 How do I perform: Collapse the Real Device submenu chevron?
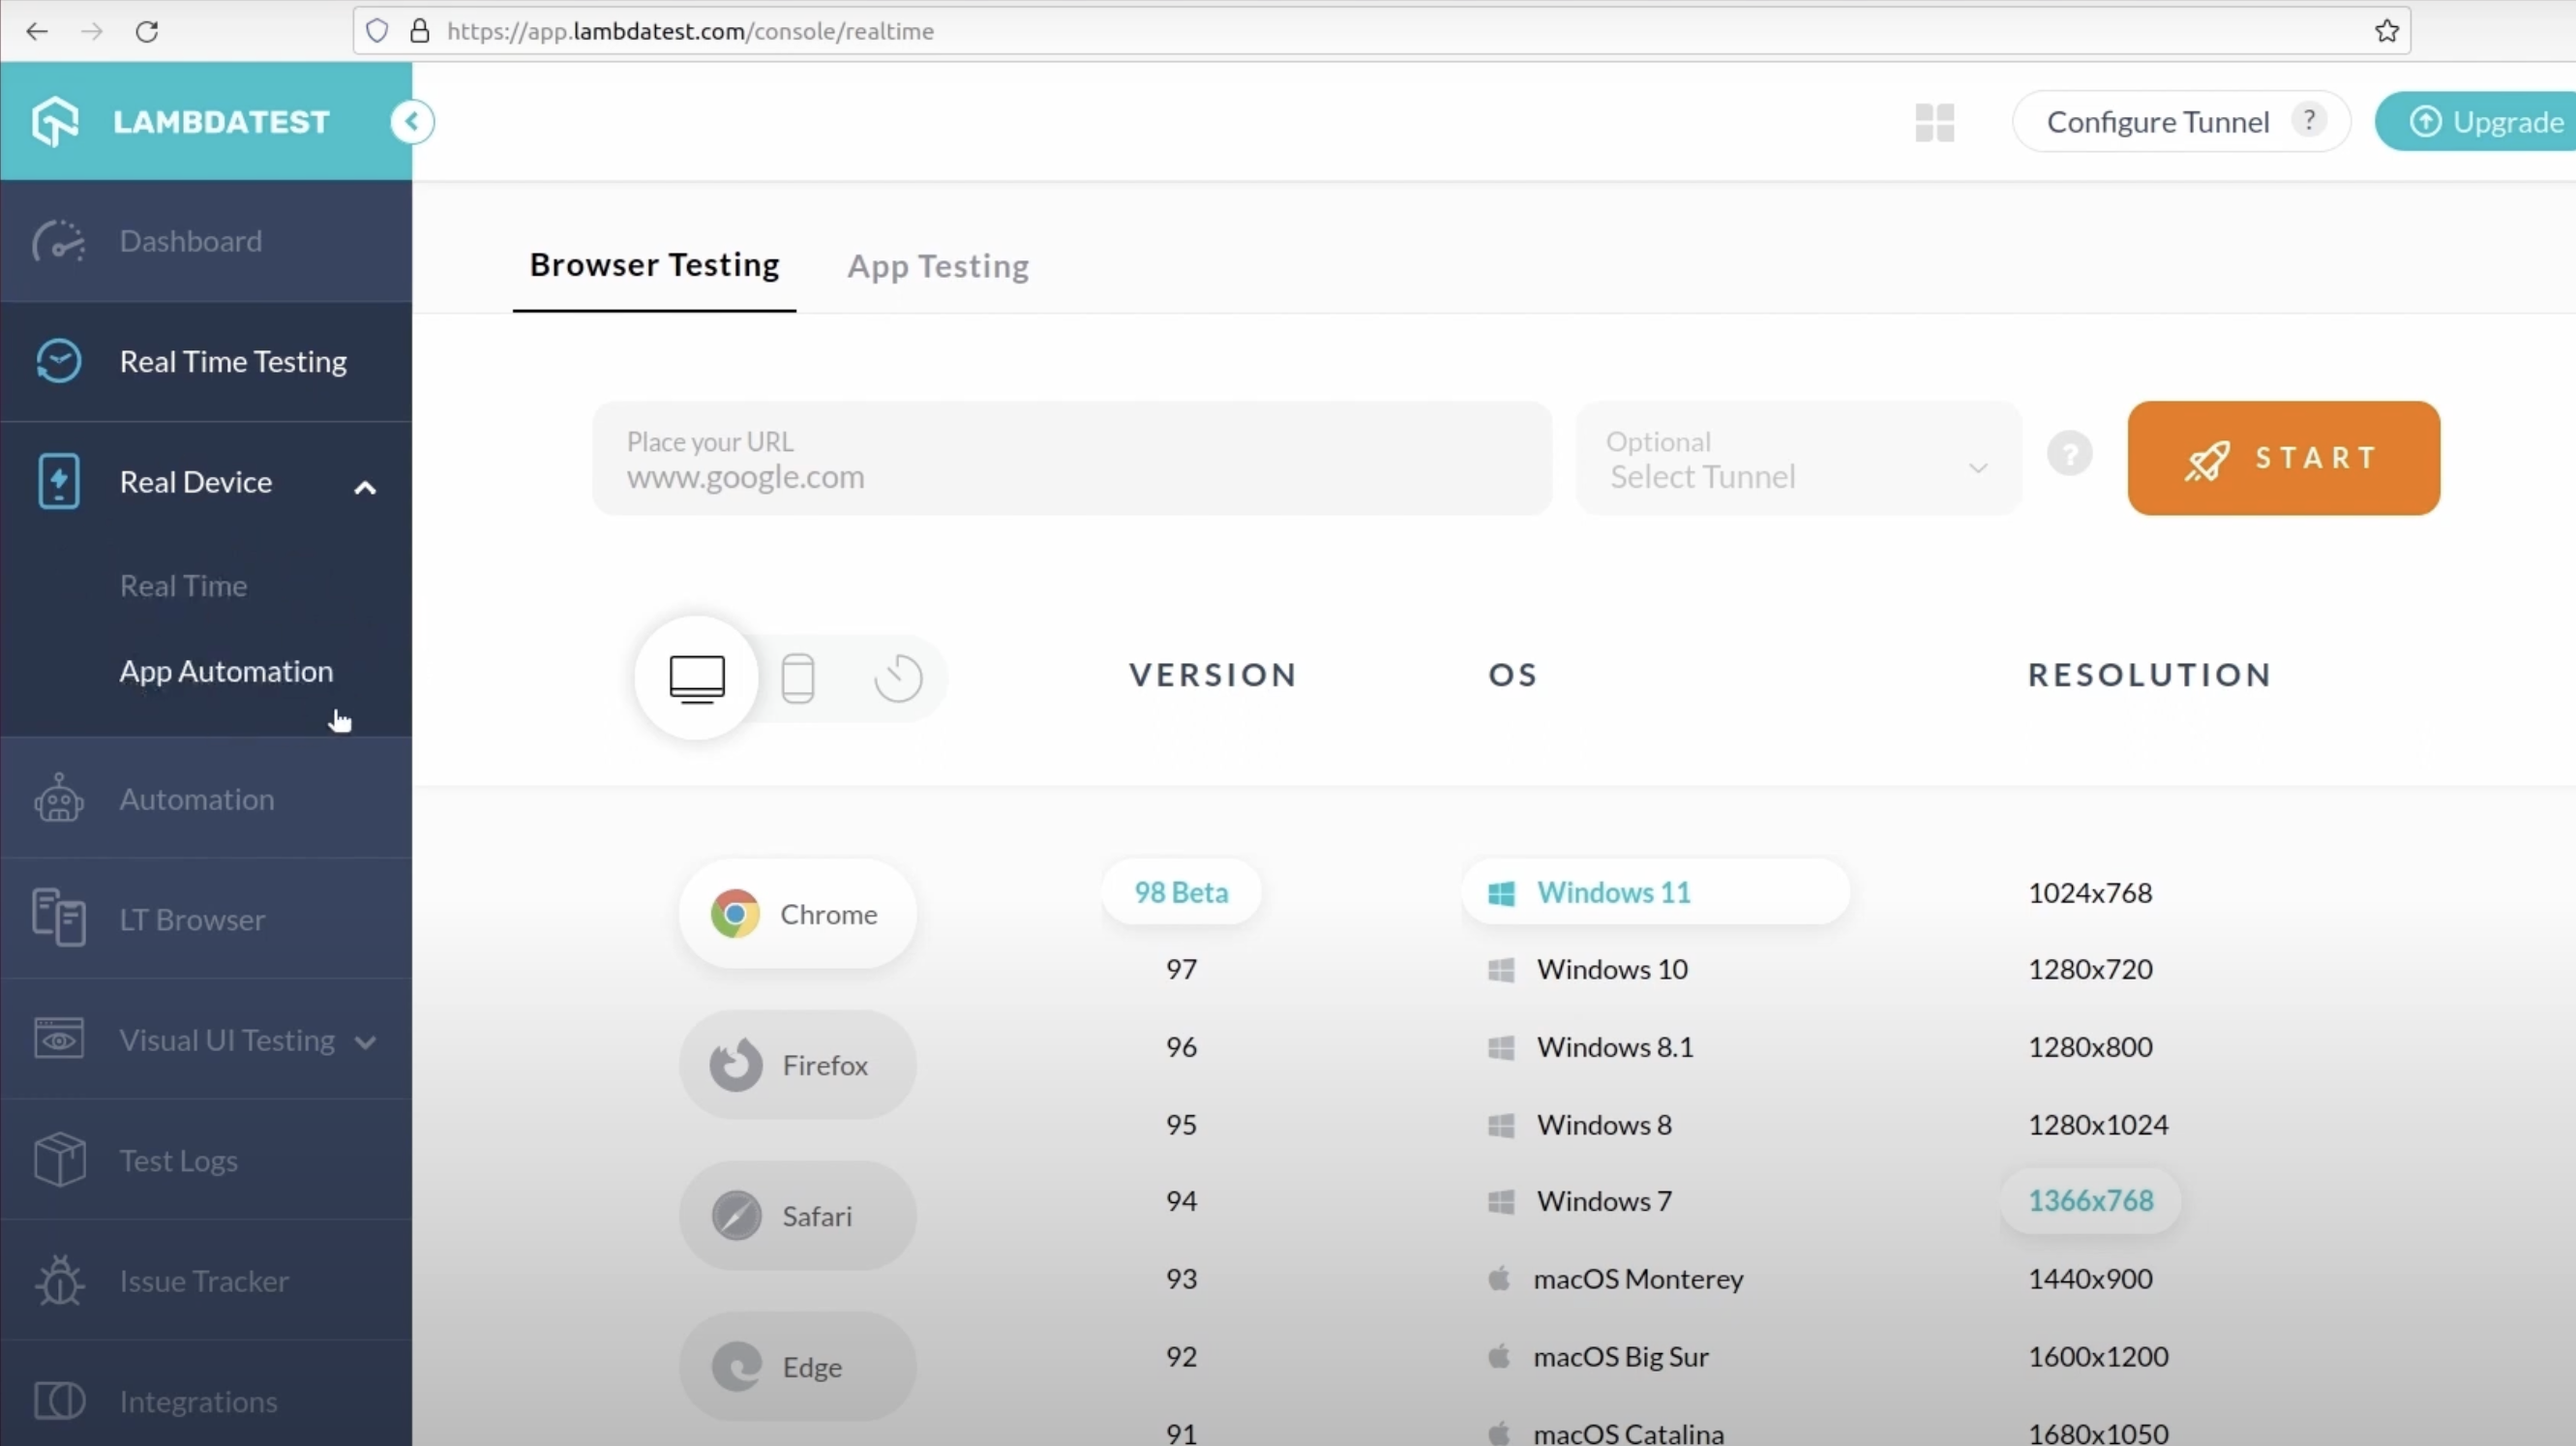pos(365,487)
